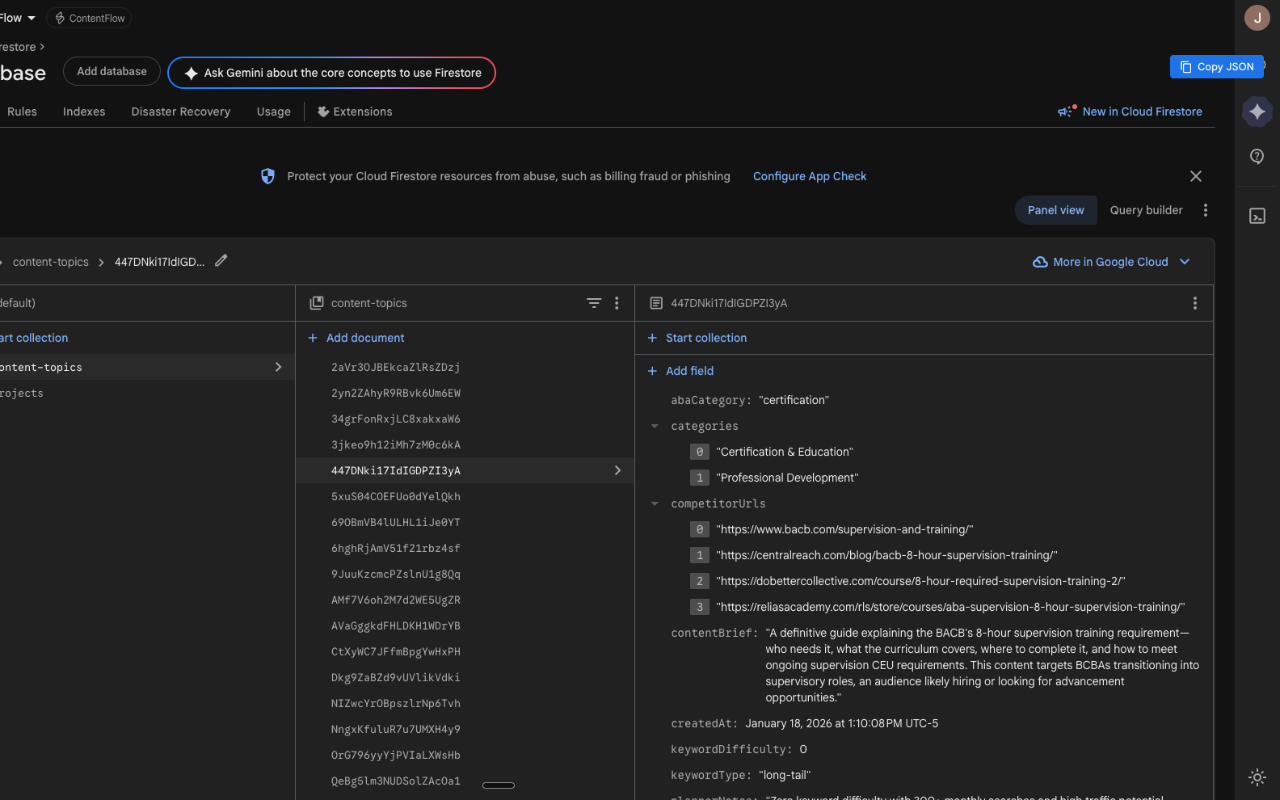Viewport: 1280px width, 800px height.
Task: Toggle the light/dark theme sun icon
Action: pos(1257,777)
